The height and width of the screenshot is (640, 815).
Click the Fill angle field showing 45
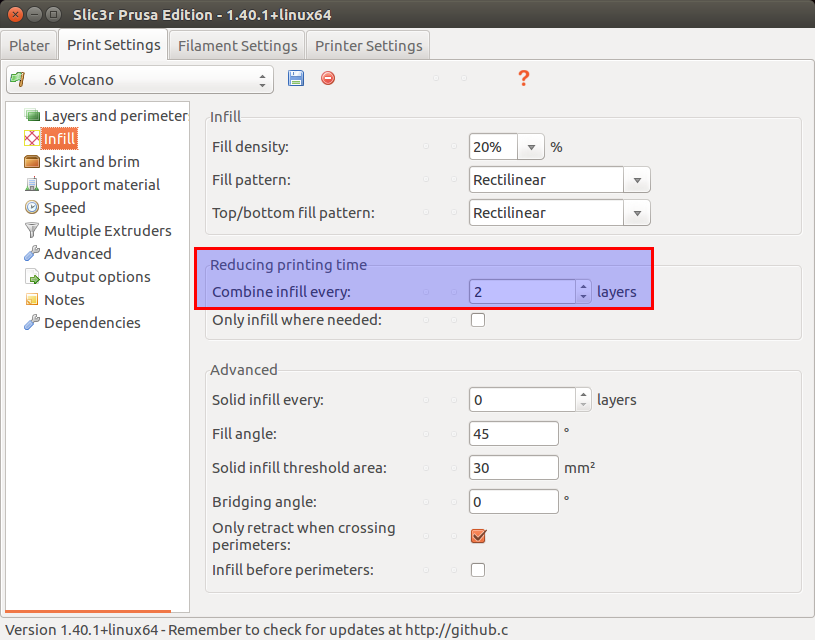coord(514,434)
